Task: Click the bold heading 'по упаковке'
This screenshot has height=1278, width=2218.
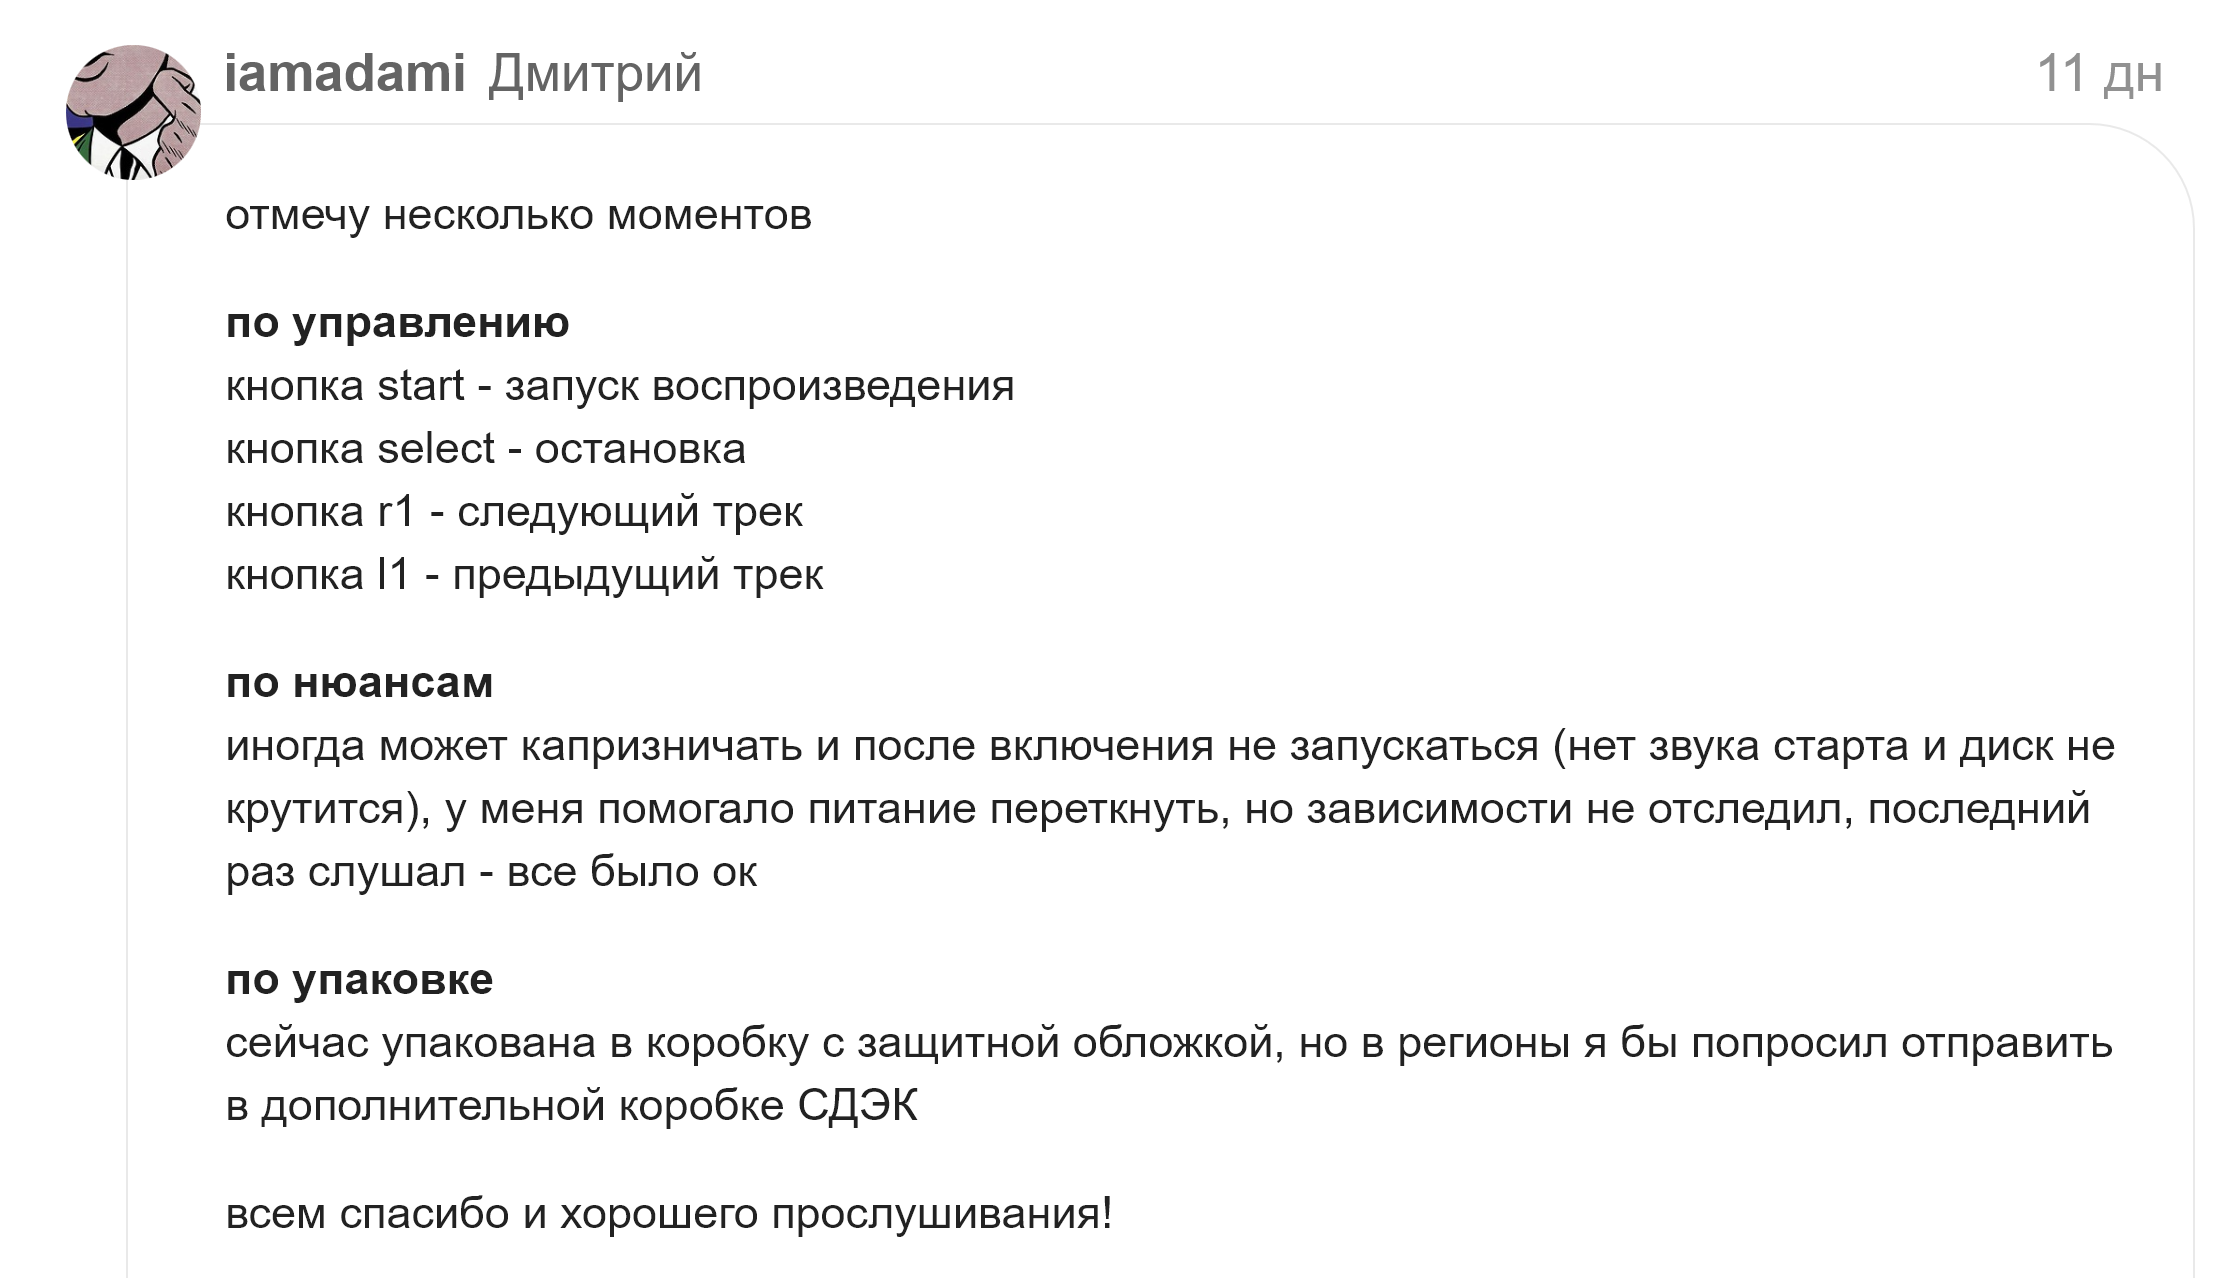Action: [359, 980]
